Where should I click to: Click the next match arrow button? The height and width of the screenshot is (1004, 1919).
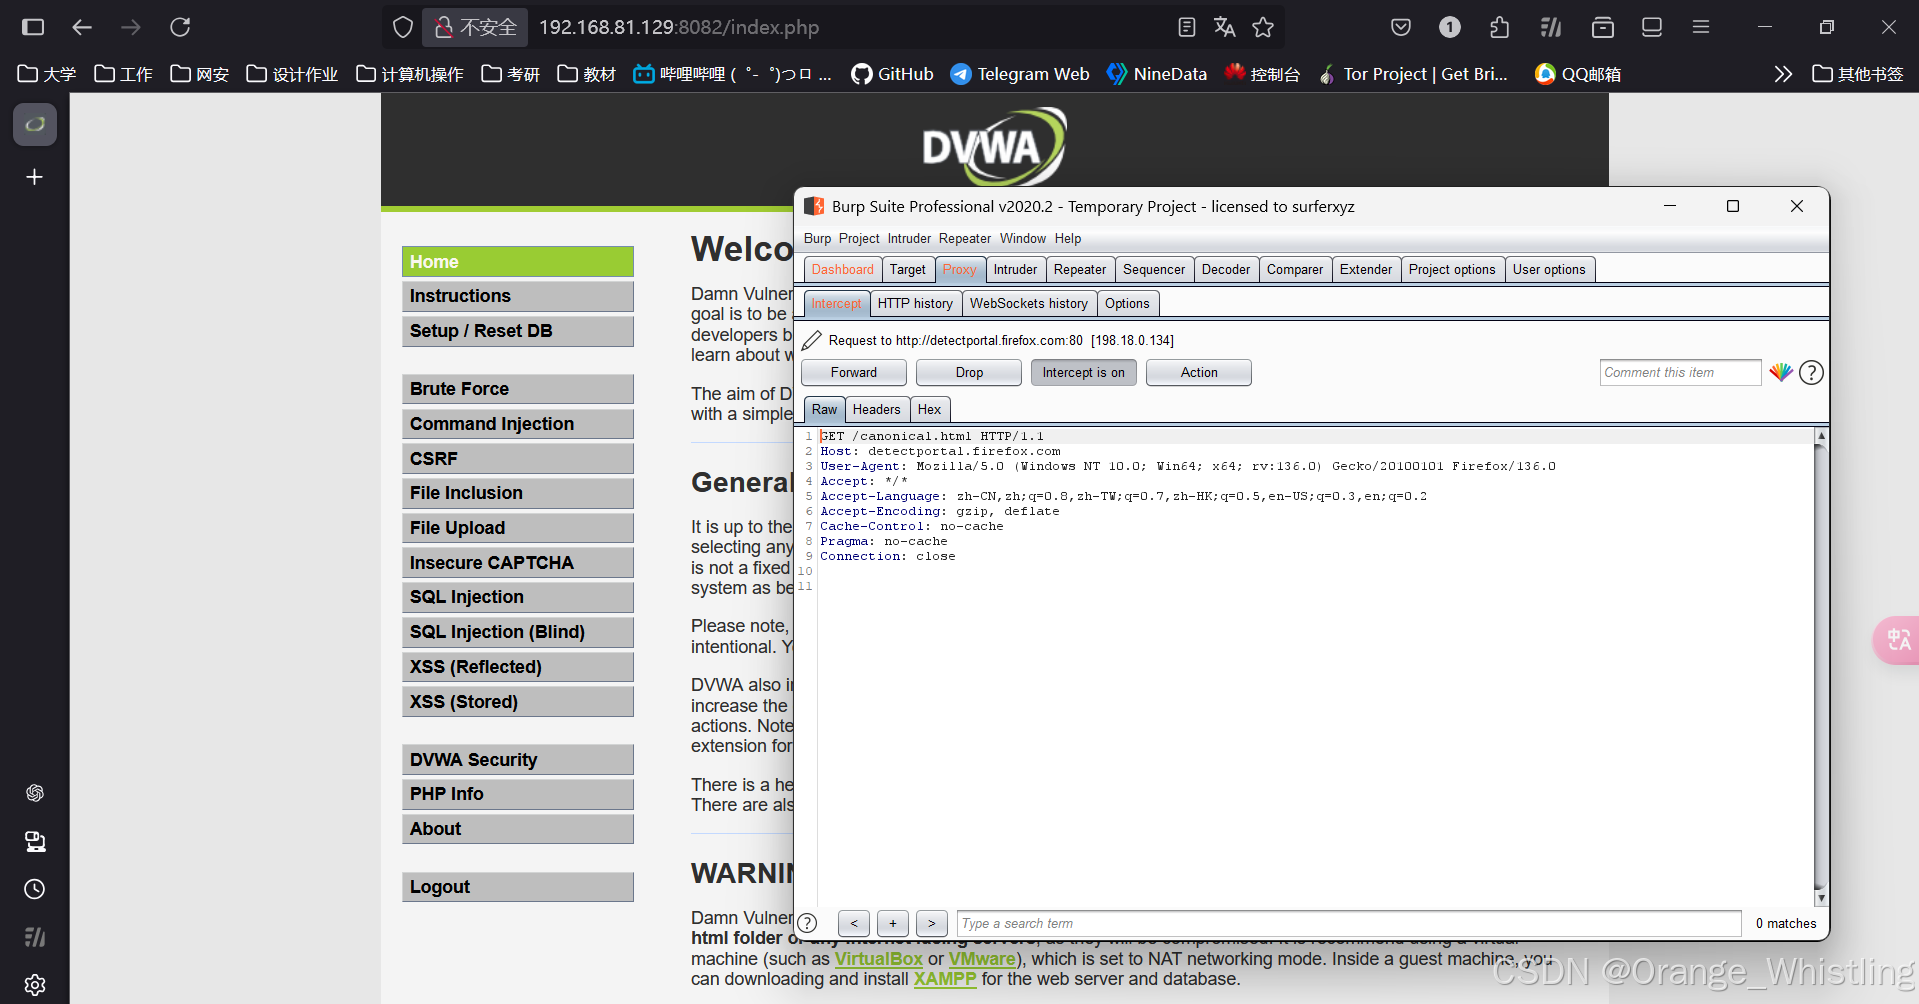pyautogui.click(x=931, y=924)
